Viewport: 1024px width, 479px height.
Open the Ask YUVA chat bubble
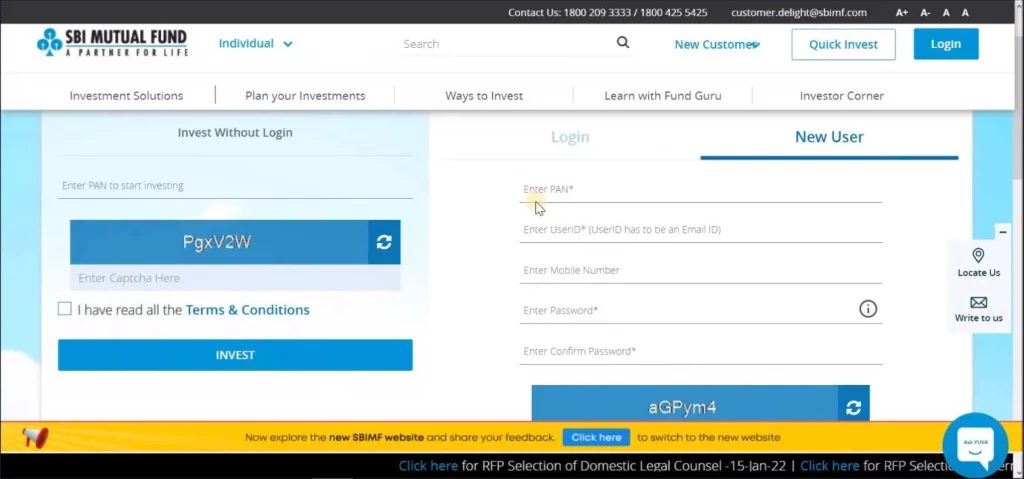click(x=975, y=445)
